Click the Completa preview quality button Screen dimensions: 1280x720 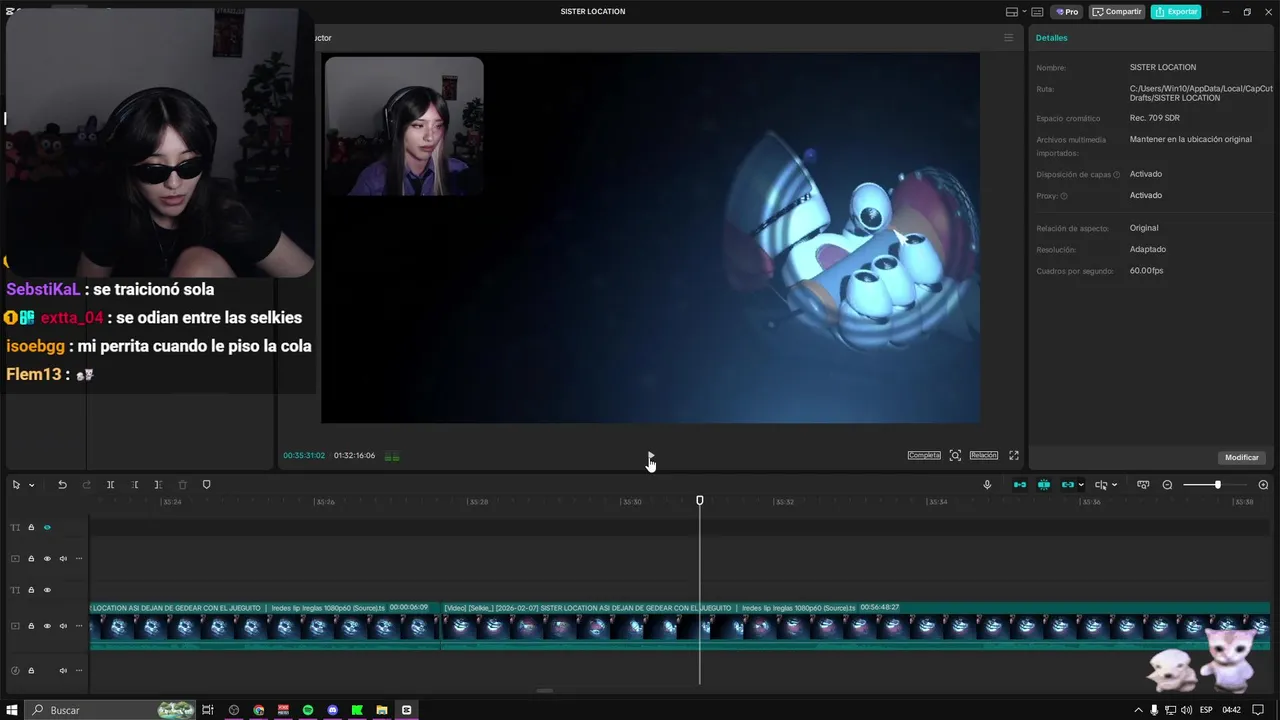click(924, 456)
